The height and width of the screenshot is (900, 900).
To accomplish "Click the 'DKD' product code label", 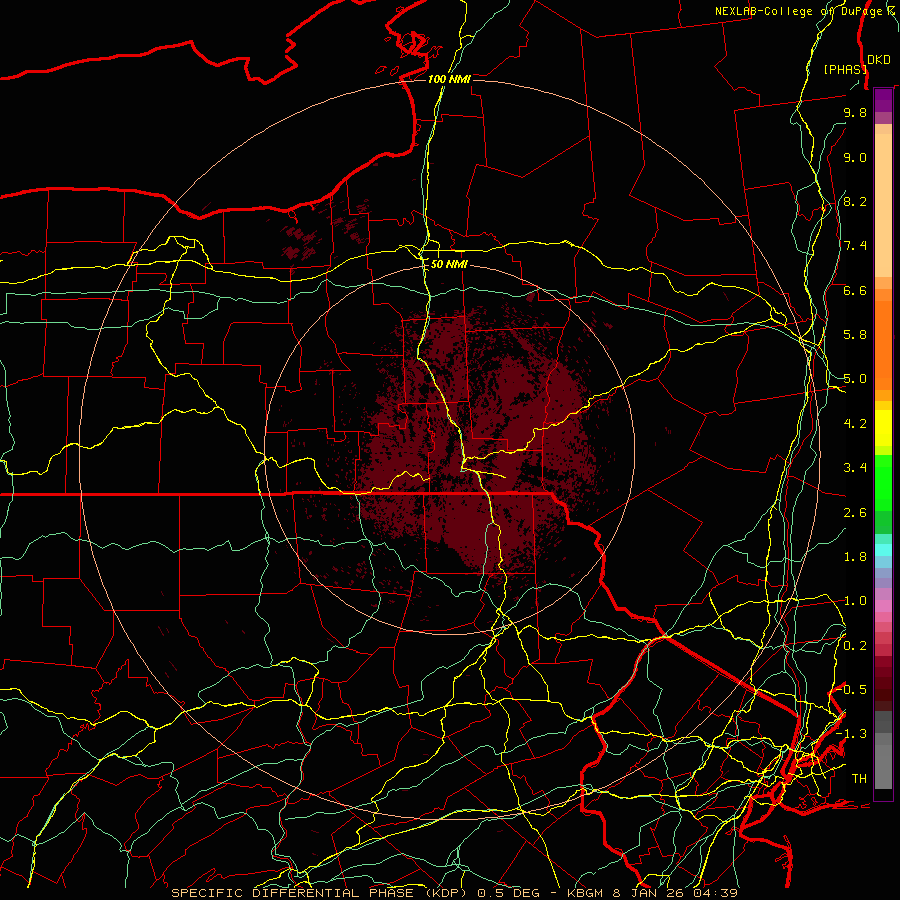I will [x=879, y=60].
